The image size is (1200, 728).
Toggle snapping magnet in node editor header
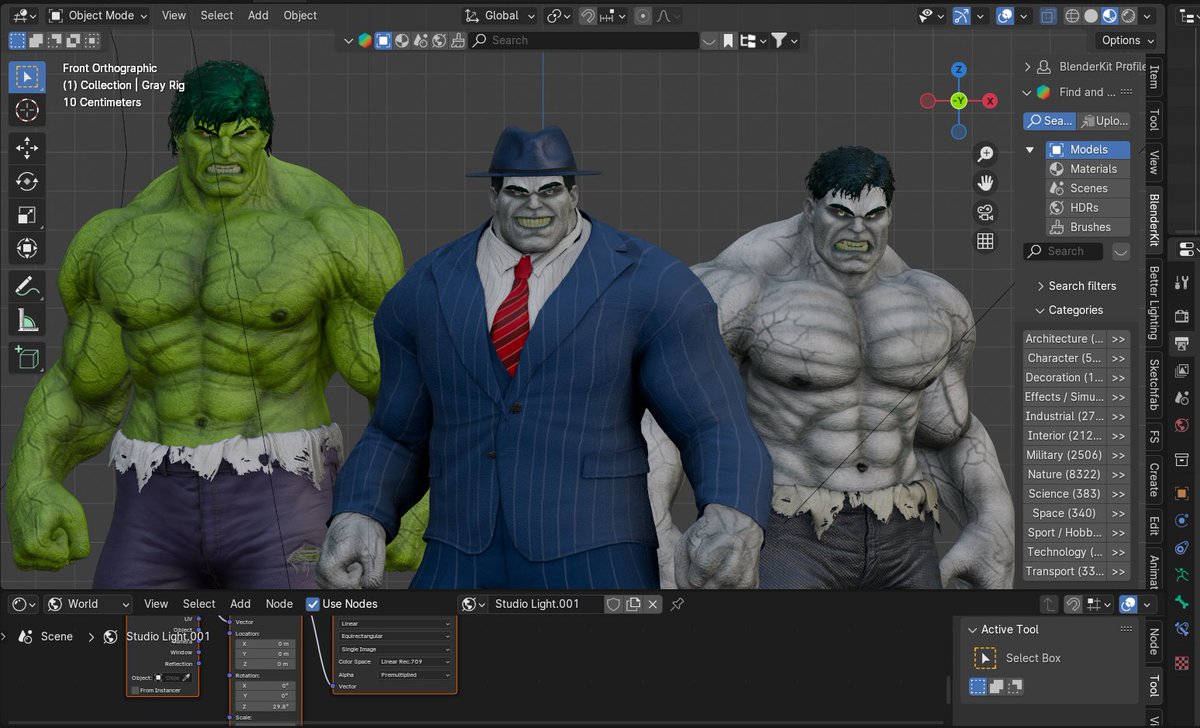click(1073, 604)
